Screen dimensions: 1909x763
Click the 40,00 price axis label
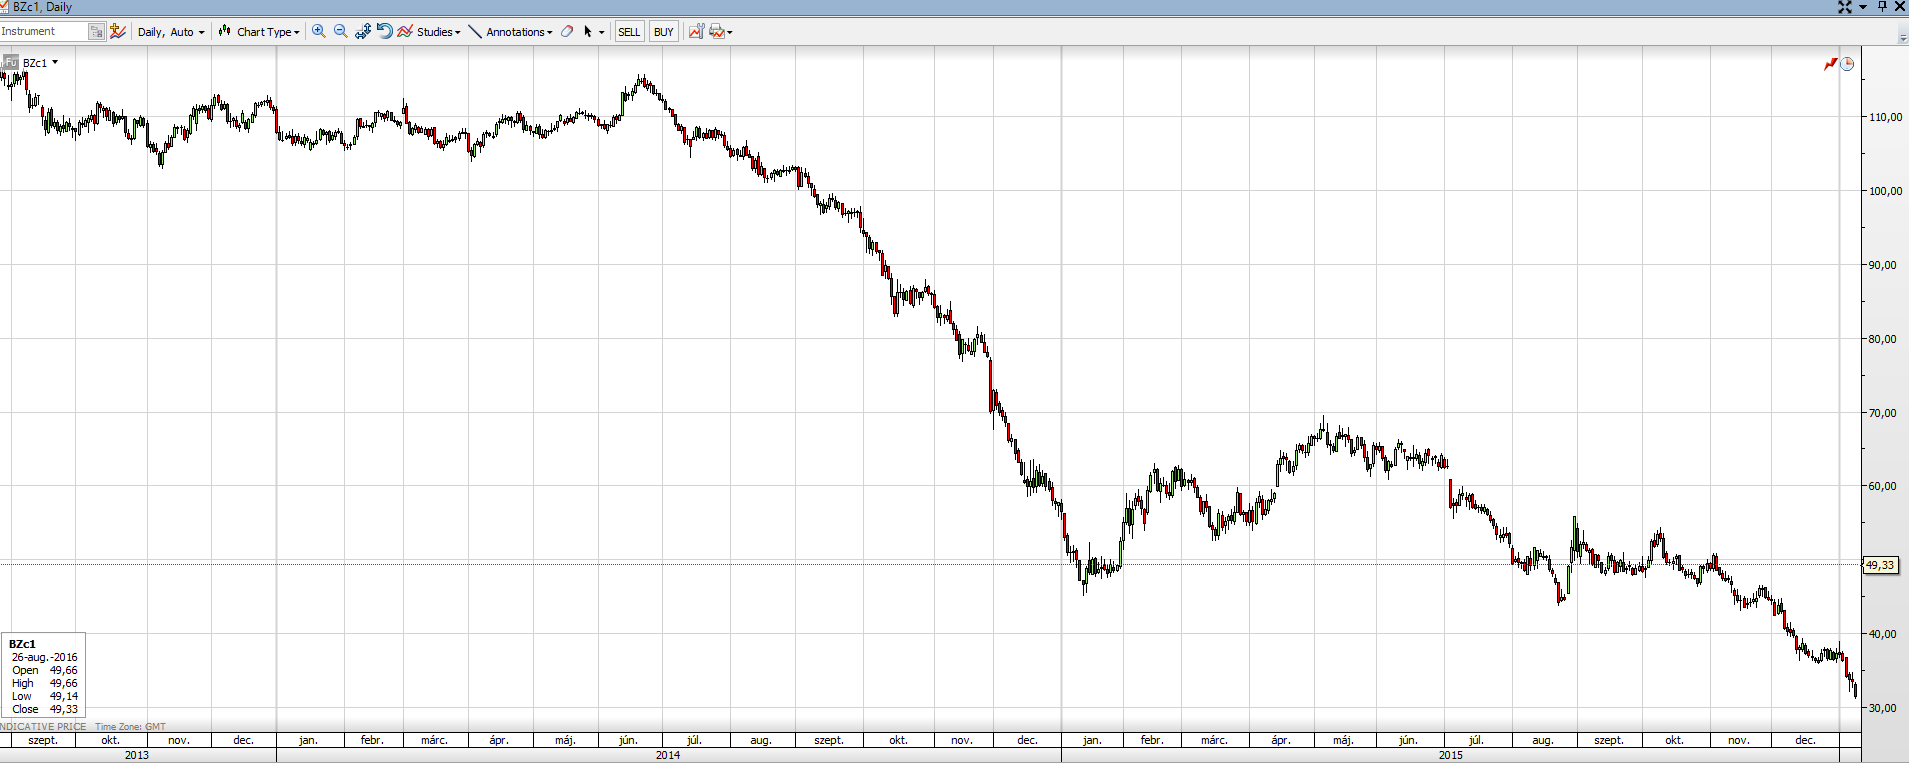click(1882, 634)
